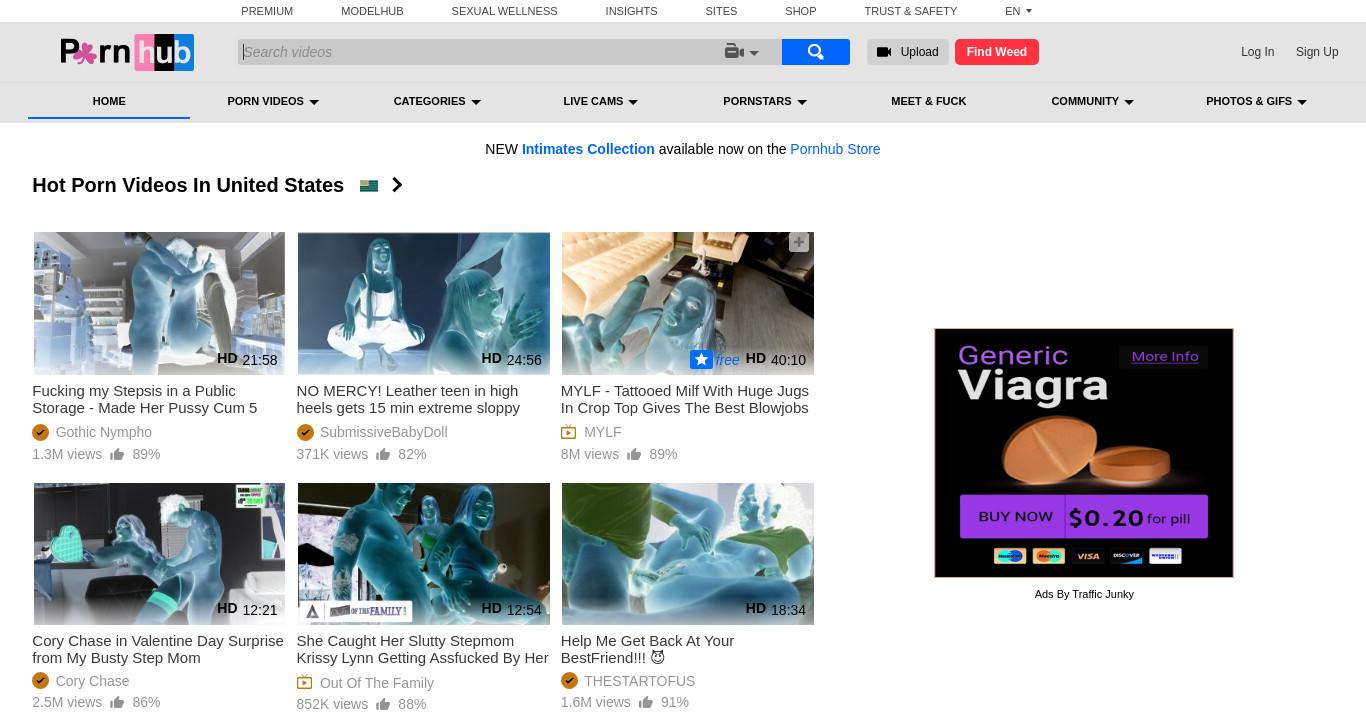Click the thumbs-up icon beside 91%
Image resolution: width=1366 pixels, height=728 pixels.
(x=646, y=702)
